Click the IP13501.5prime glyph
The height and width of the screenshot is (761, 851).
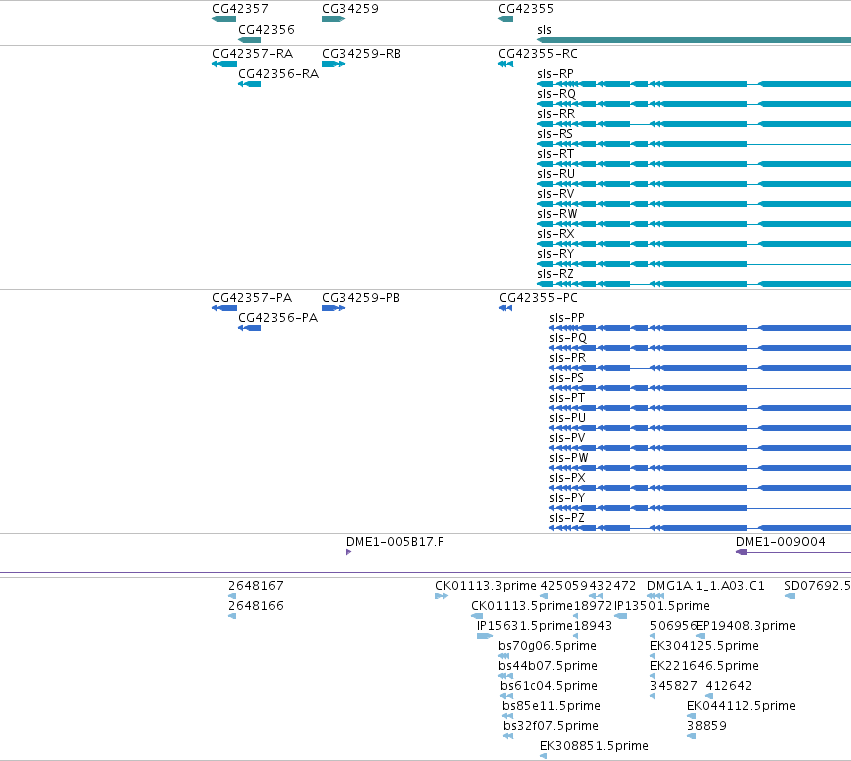tap(620, 616)
